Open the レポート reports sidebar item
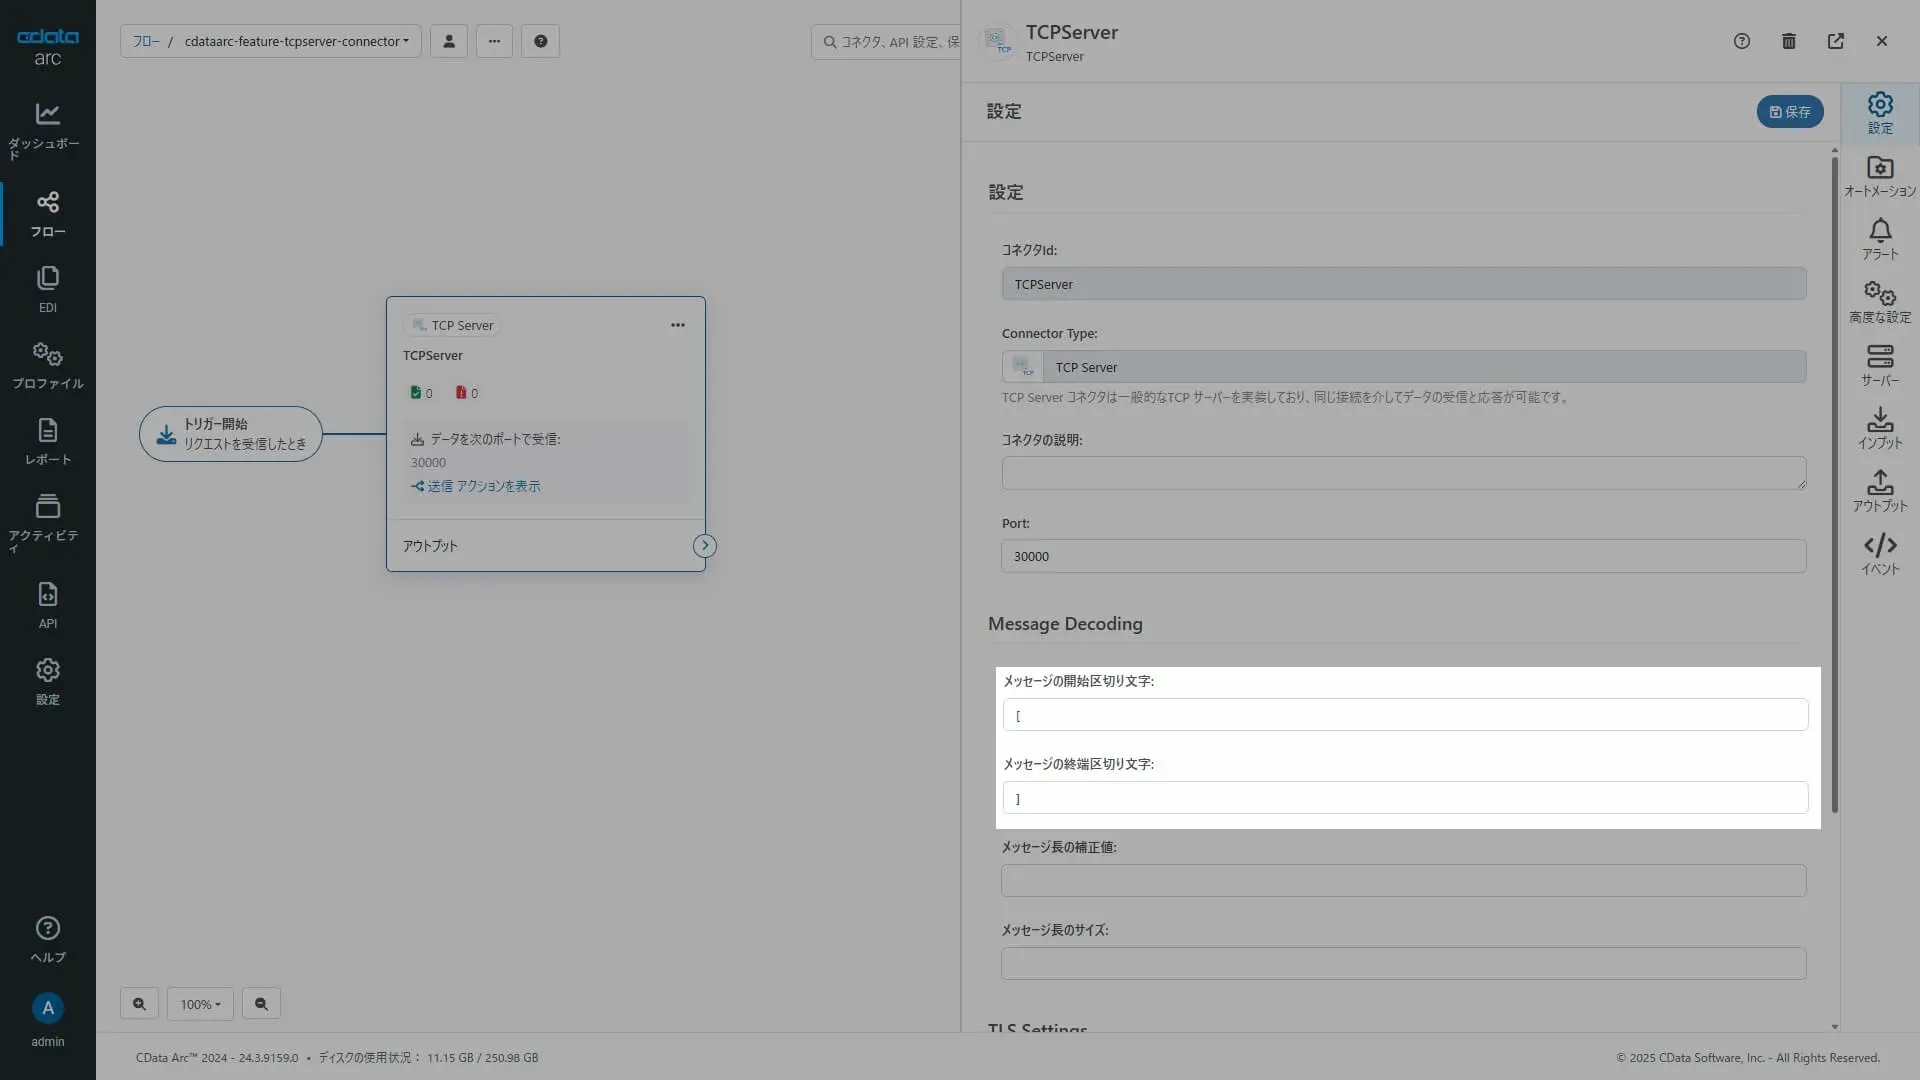 point(47,442)
